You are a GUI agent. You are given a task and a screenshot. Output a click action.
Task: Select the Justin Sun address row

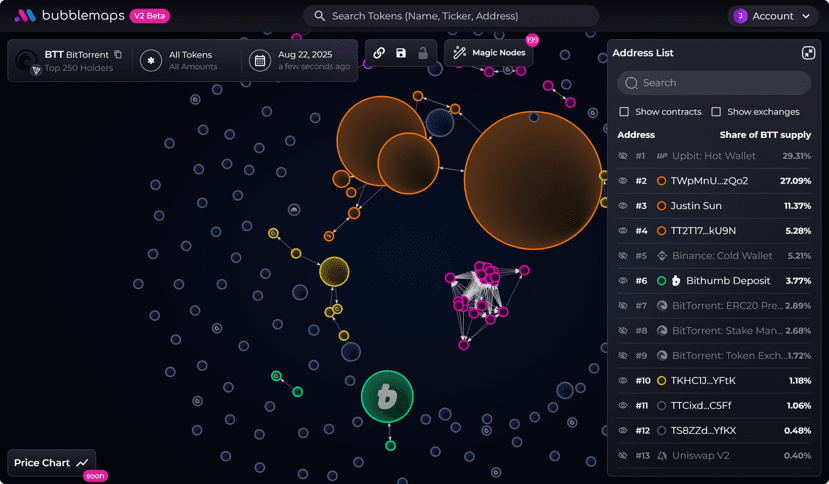pyautogui.click(x=714, y=206)
